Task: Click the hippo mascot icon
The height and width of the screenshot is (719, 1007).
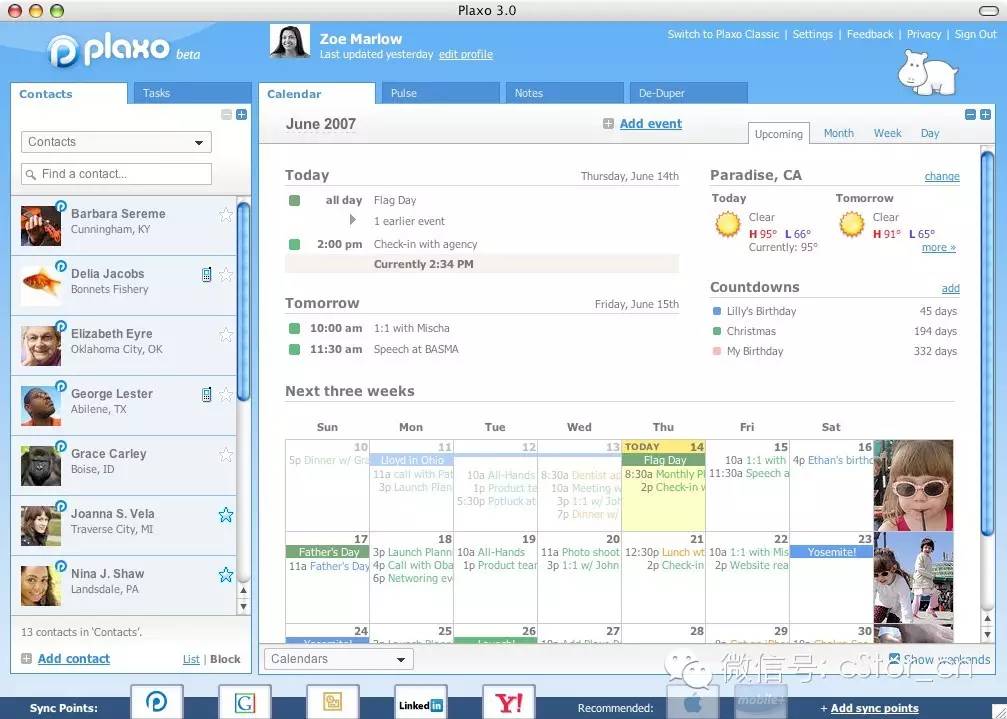Action: [x=927, y=72]
